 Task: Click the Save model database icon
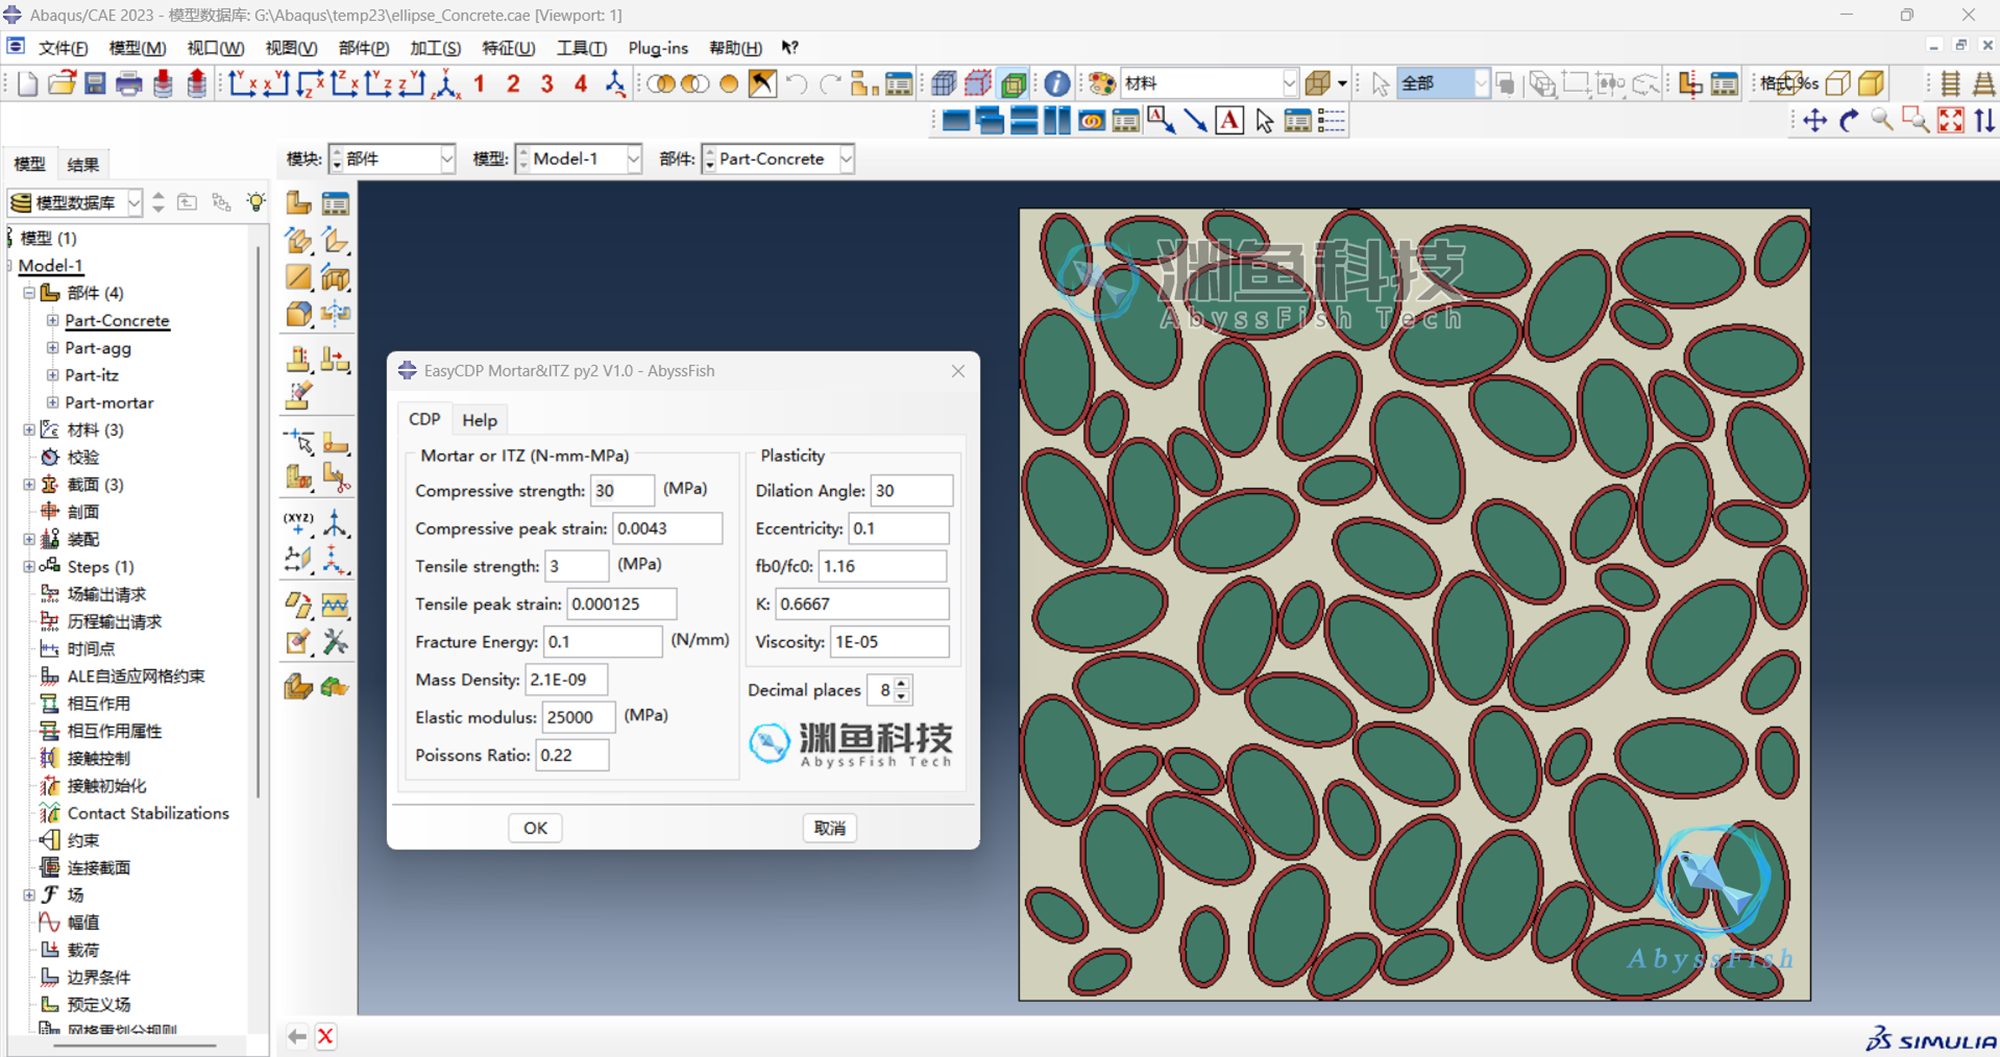coord(95,84)
